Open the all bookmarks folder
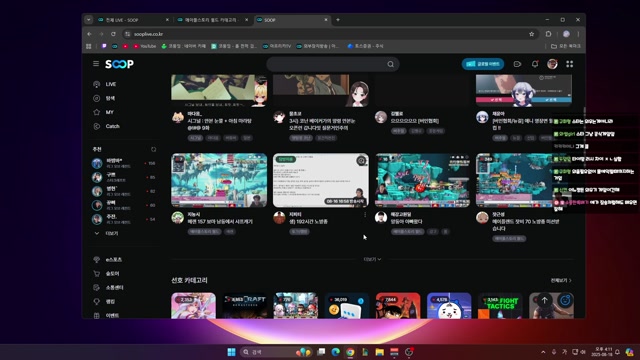 coord(566,46)
